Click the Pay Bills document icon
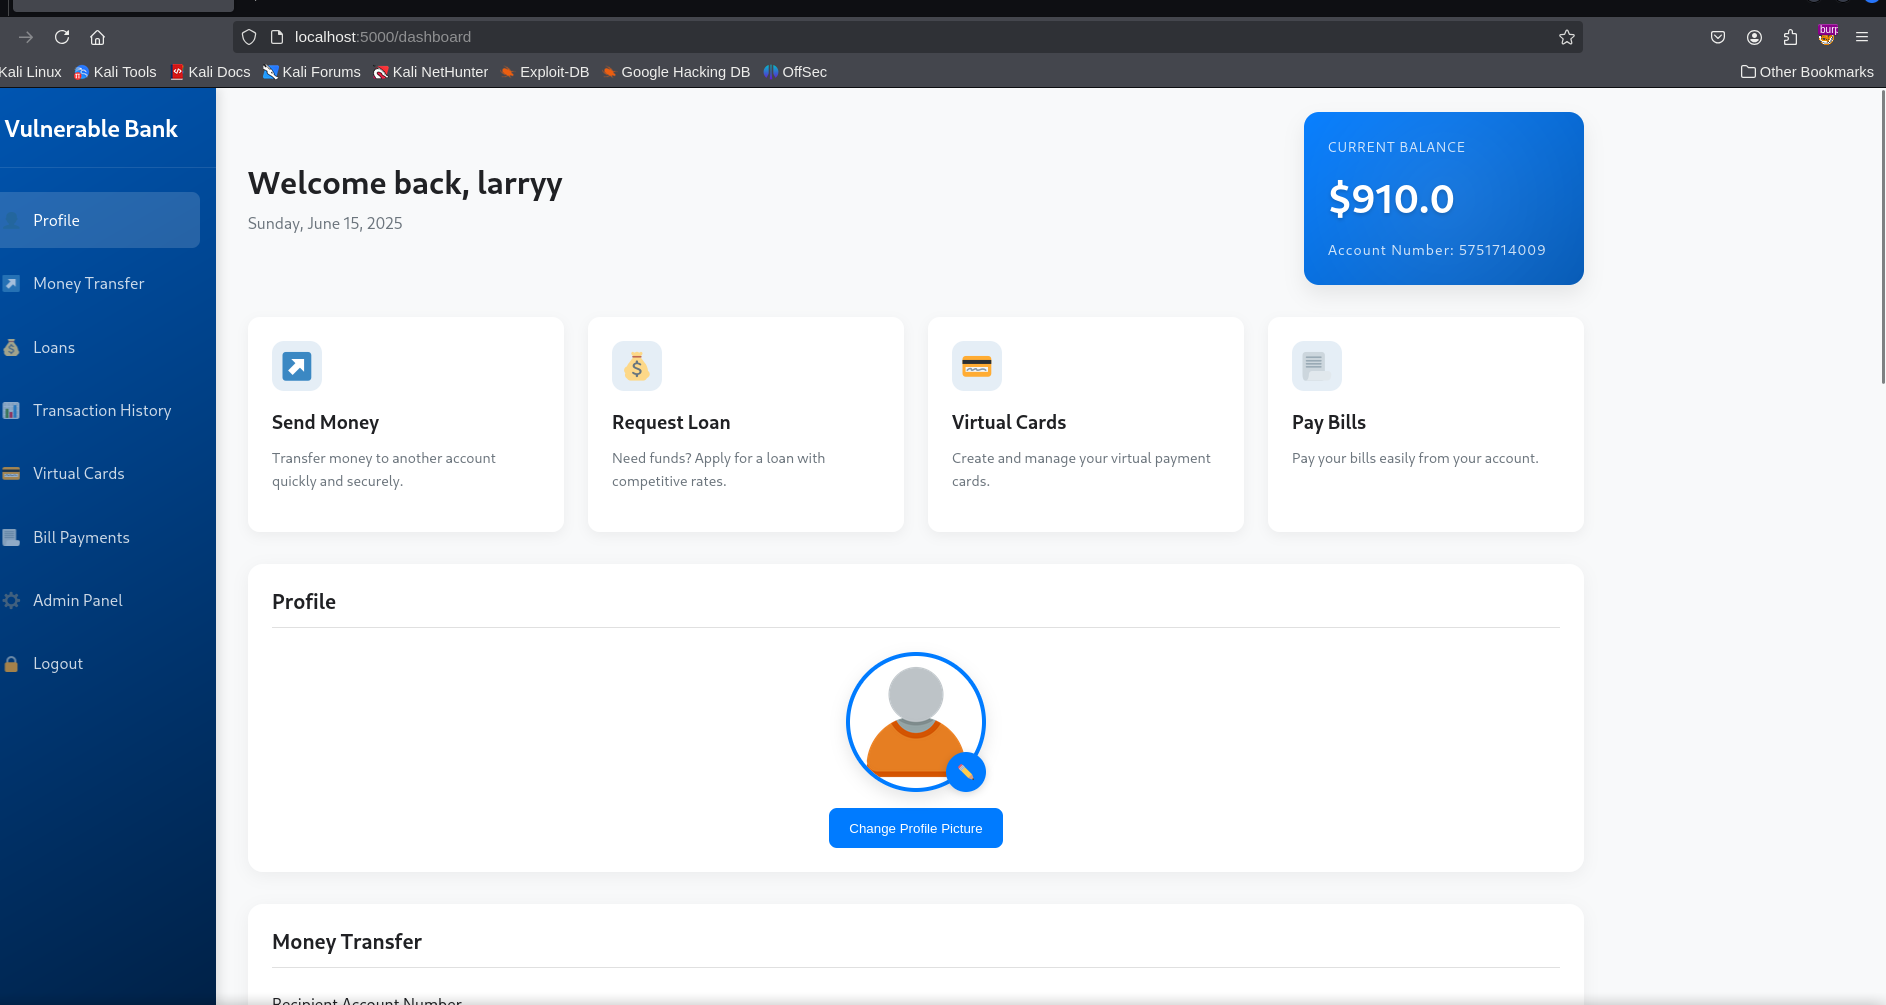Screen dimensions: 1886x1005 tap(1316, 366)
